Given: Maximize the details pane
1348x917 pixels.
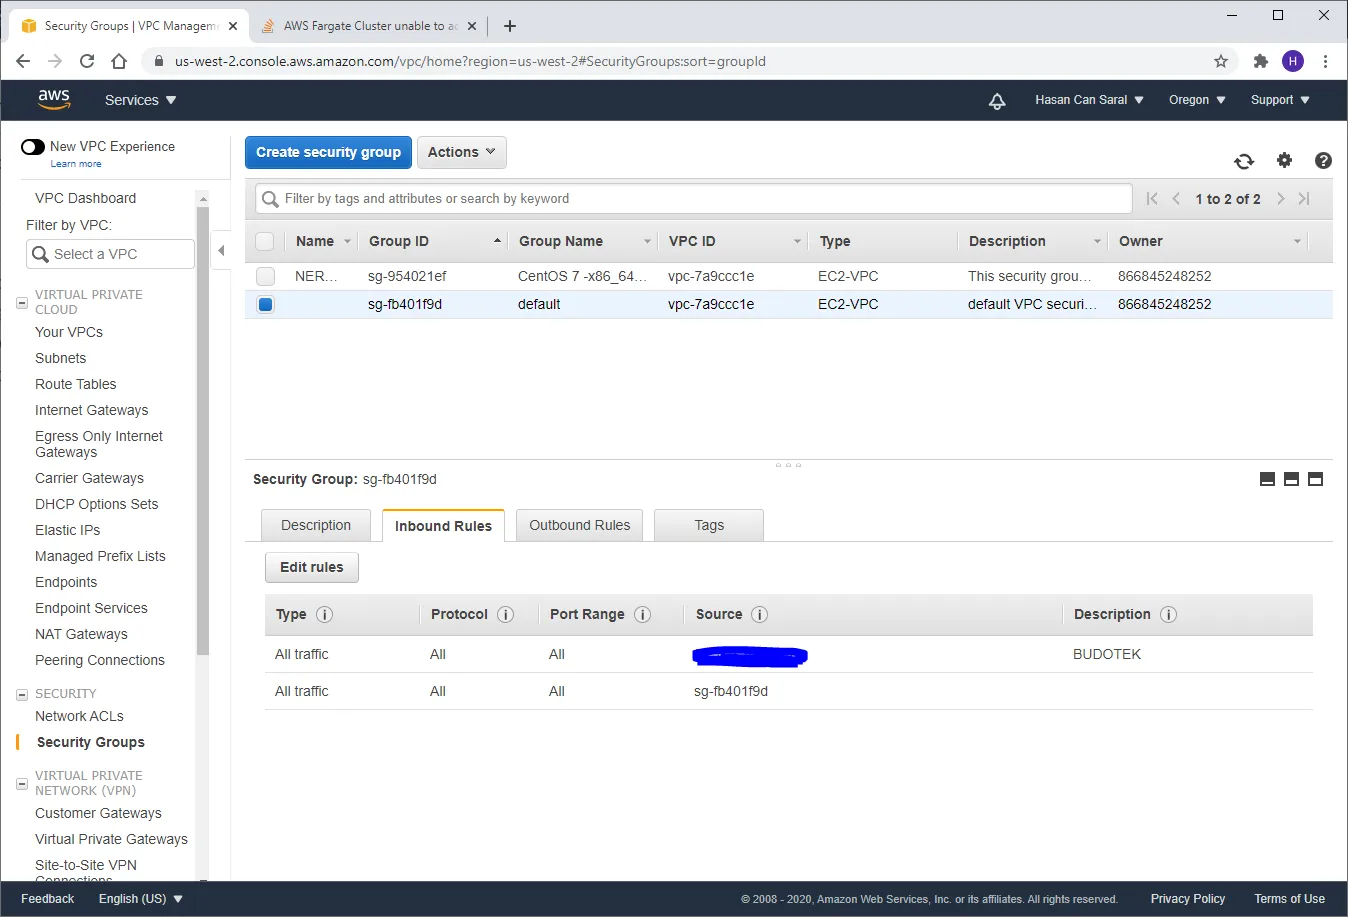Looking at the screenshot, I should [x=1315, y=479].
